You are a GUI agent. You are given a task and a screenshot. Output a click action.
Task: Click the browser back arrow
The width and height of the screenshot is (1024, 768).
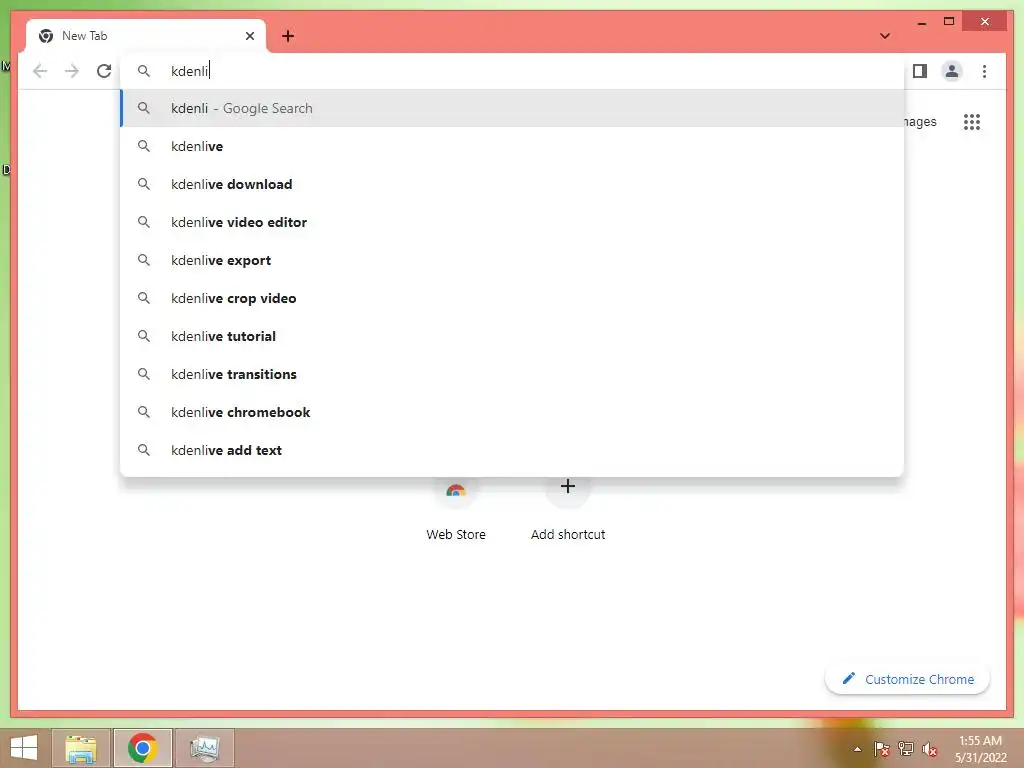tap(40, 71)
